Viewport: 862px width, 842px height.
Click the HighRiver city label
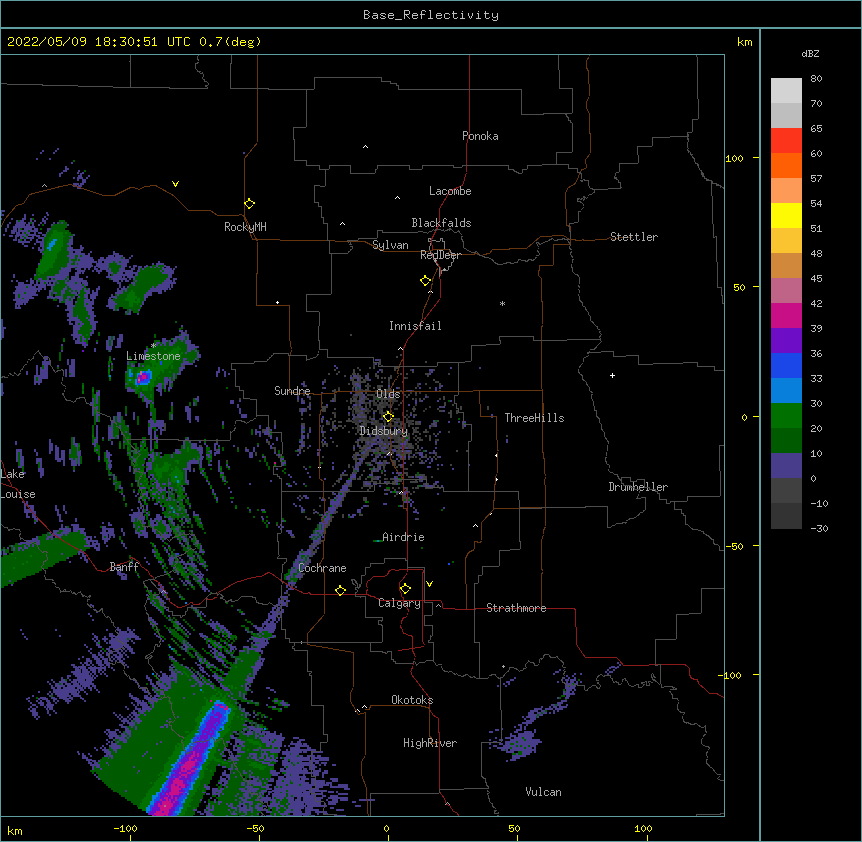[430, 743]
